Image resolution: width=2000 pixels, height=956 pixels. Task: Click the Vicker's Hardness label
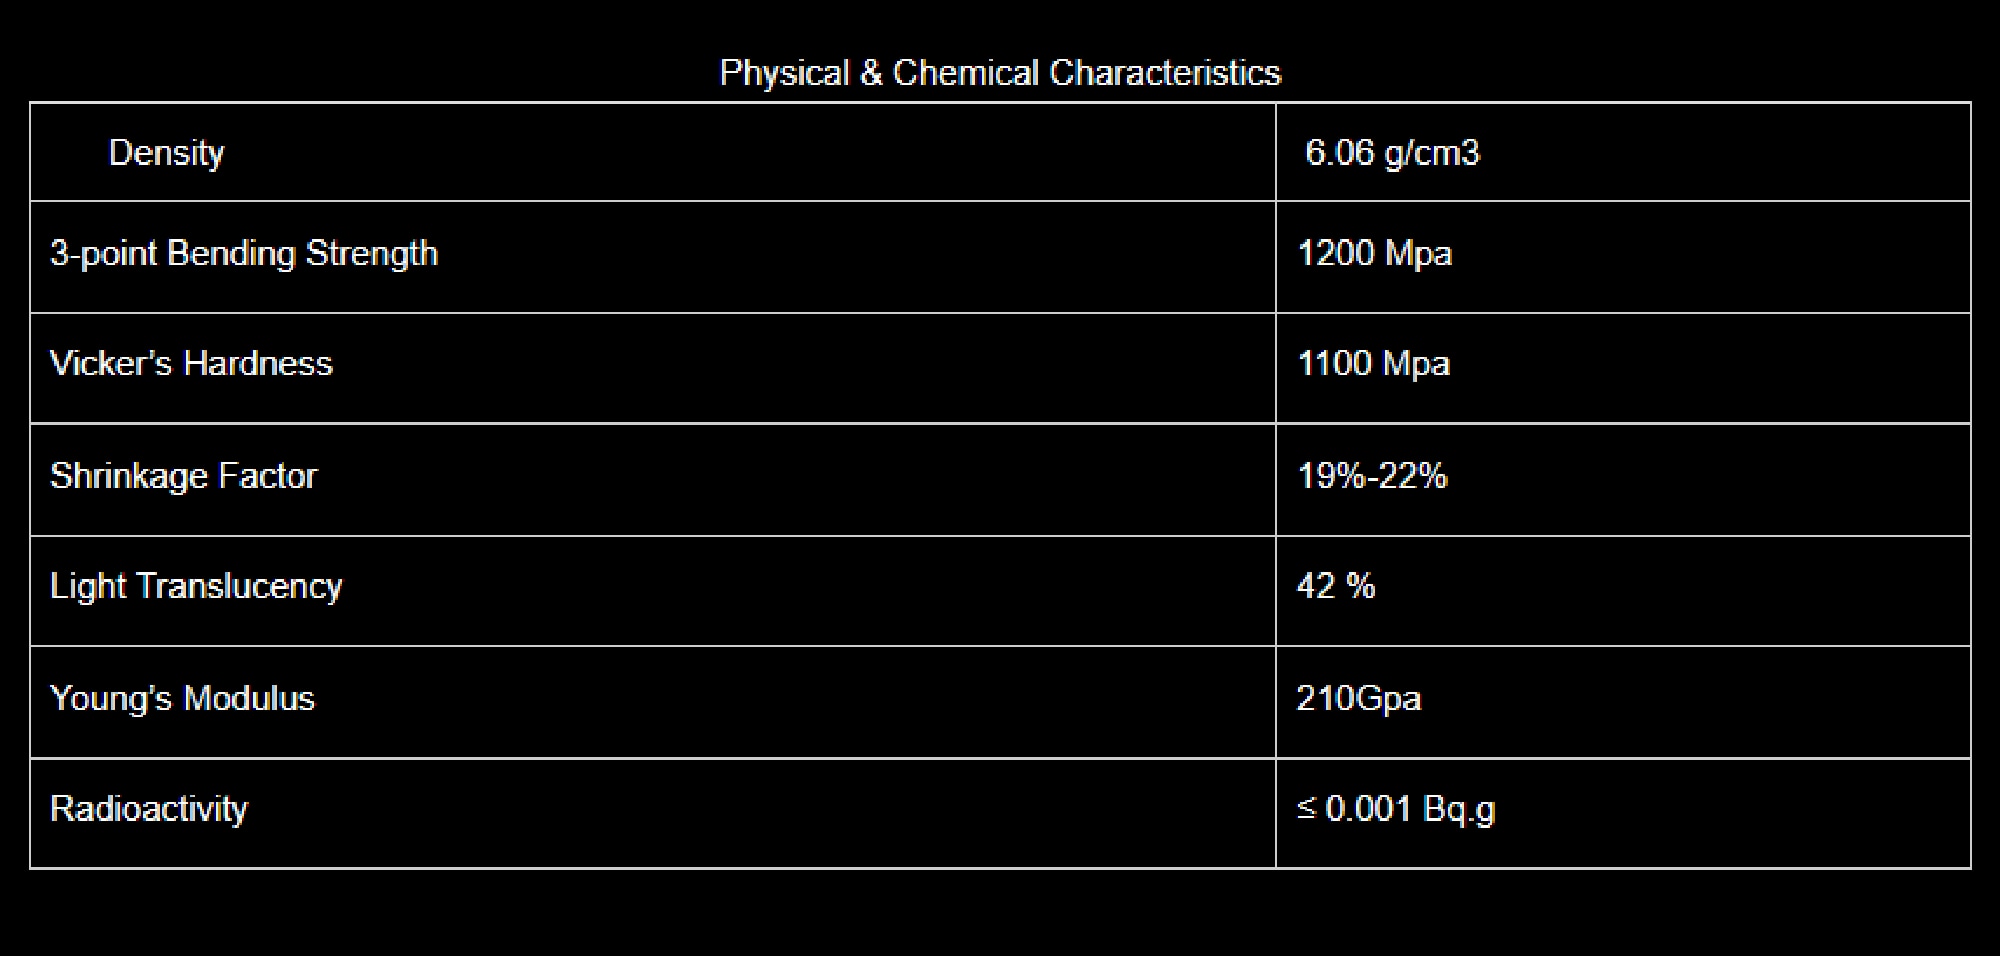pyautogui.click(x=191, y=364)
